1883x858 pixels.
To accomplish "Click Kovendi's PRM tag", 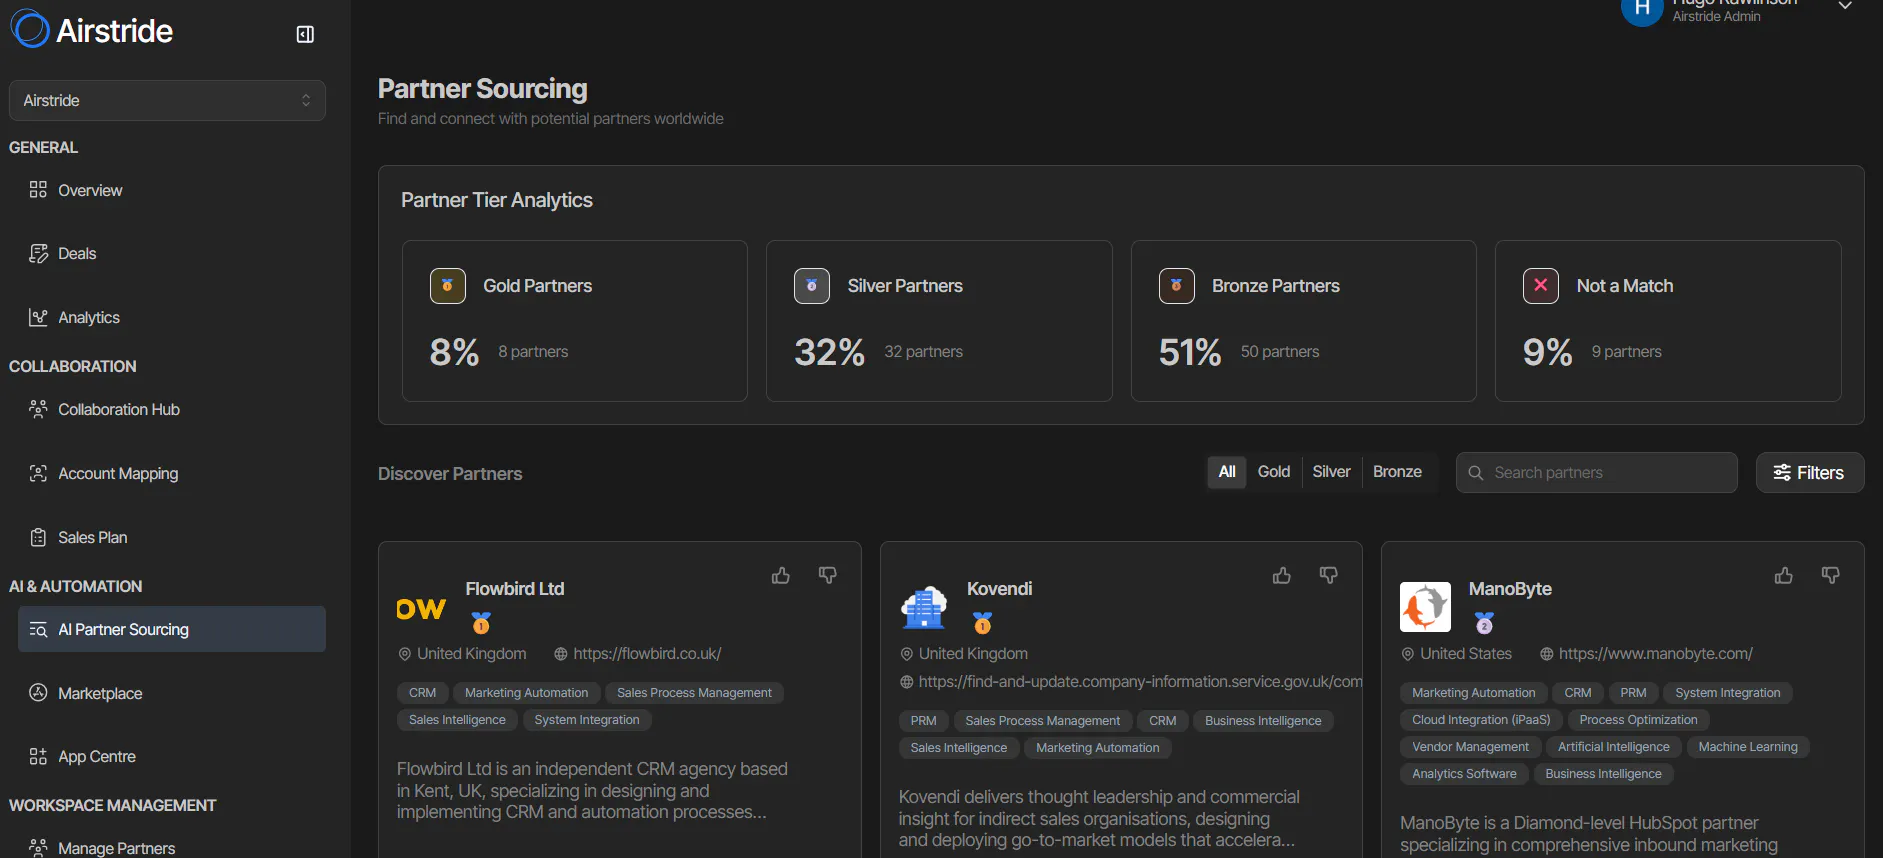I will (923, 721).
